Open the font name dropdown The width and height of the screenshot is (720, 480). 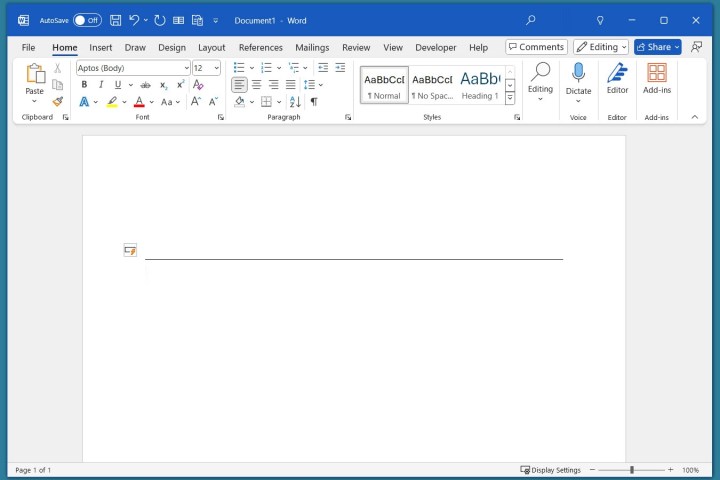point(186,68)
